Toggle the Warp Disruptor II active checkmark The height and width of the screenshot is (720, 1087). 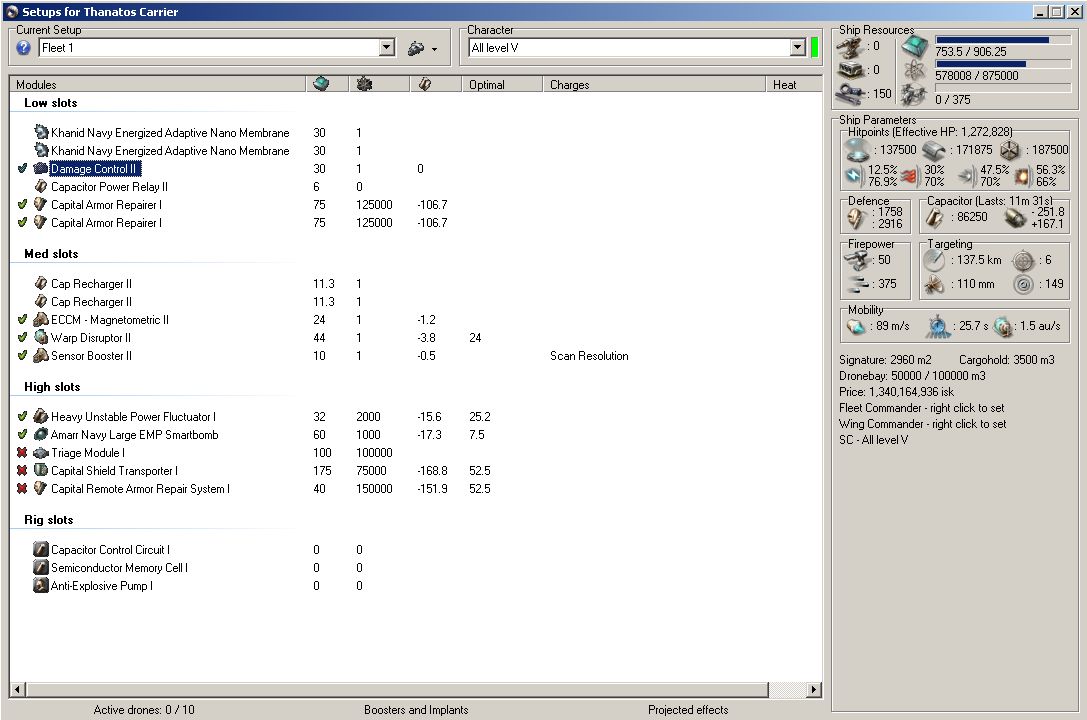point(22,337)
